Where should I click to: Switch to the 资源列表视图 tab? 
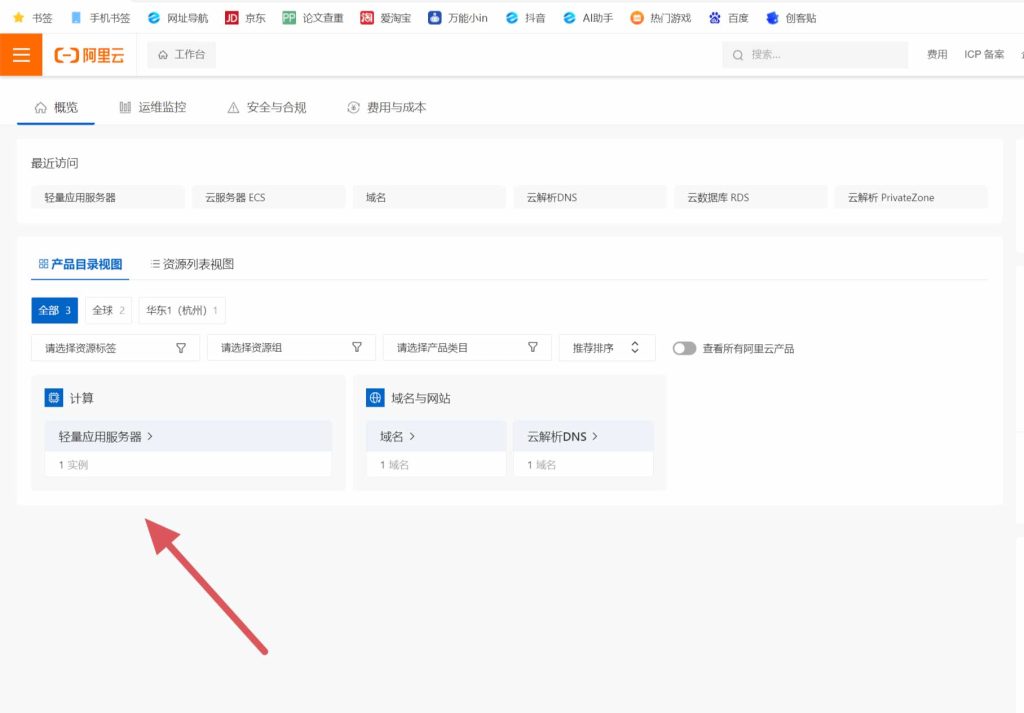[192, 264]
